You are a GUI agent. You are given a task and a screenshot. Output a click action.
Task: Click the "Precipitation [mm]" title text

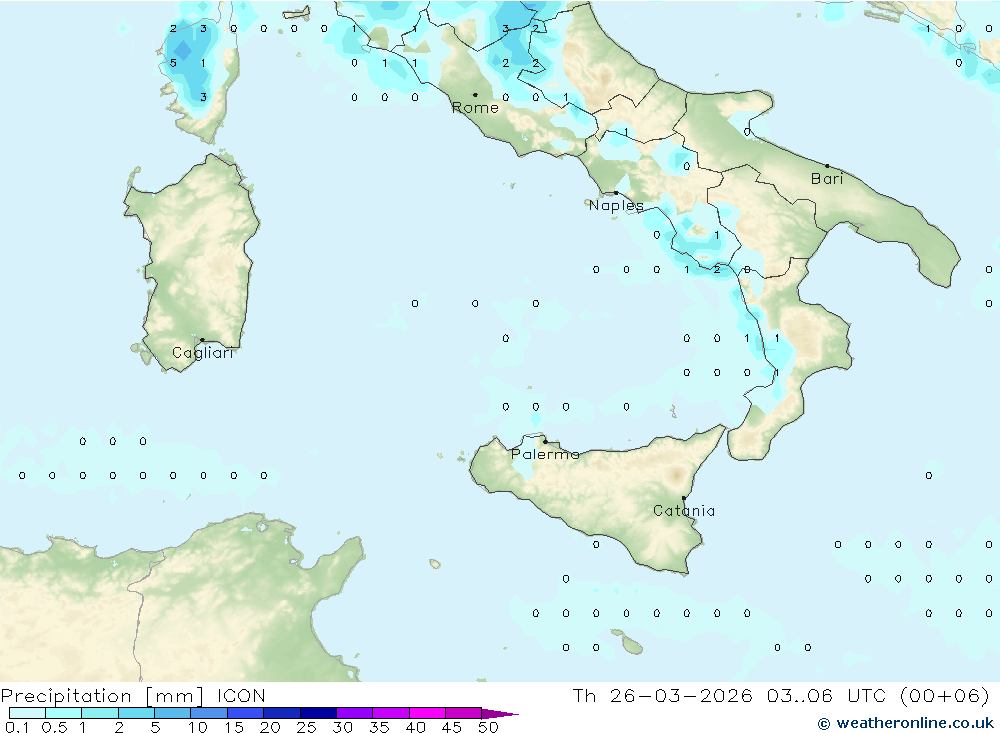tap(102, 696)
